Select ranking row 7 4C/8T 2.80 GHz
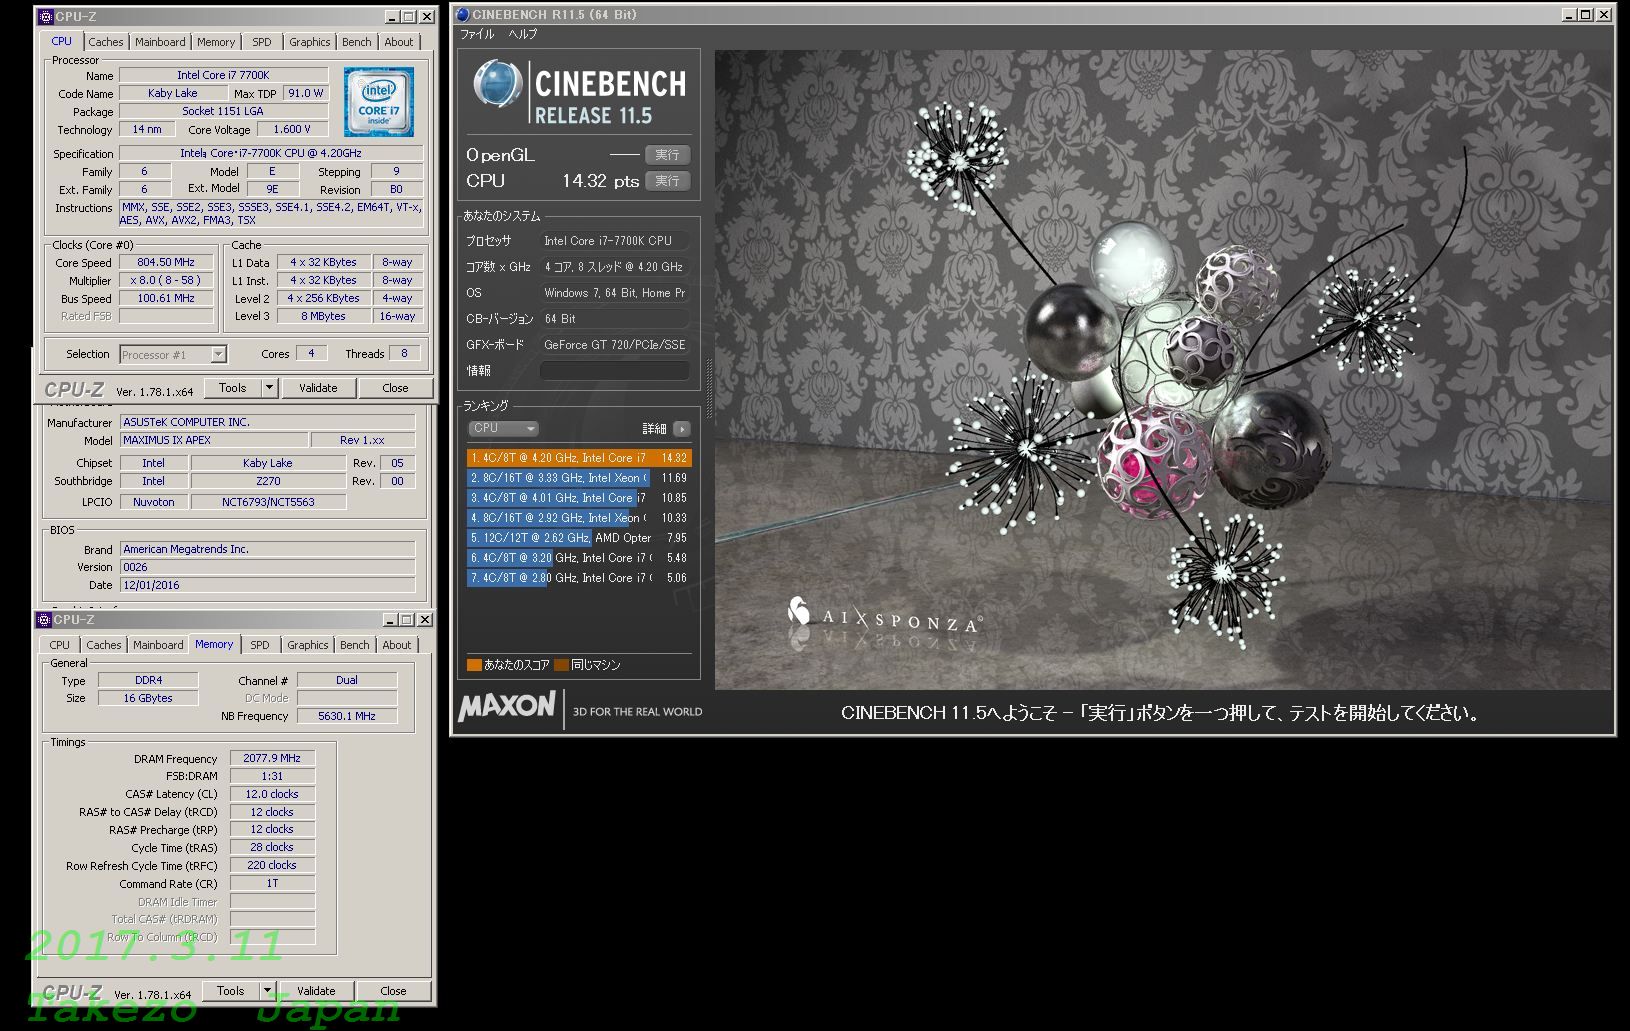1630x1031 pixels. [x=579, y=578]
